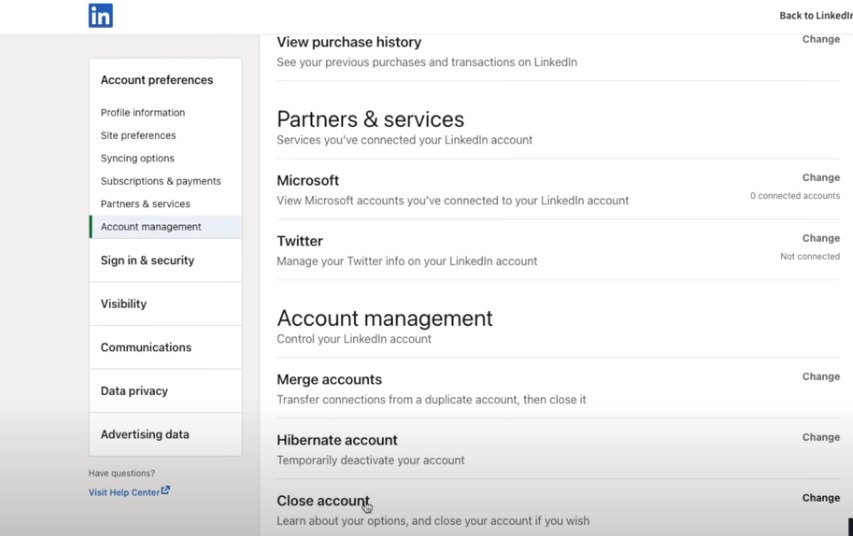Viewport: 853px width, 536px height.
Task: Click Back to LinkedIn link
Action: (x=815, y=16)
